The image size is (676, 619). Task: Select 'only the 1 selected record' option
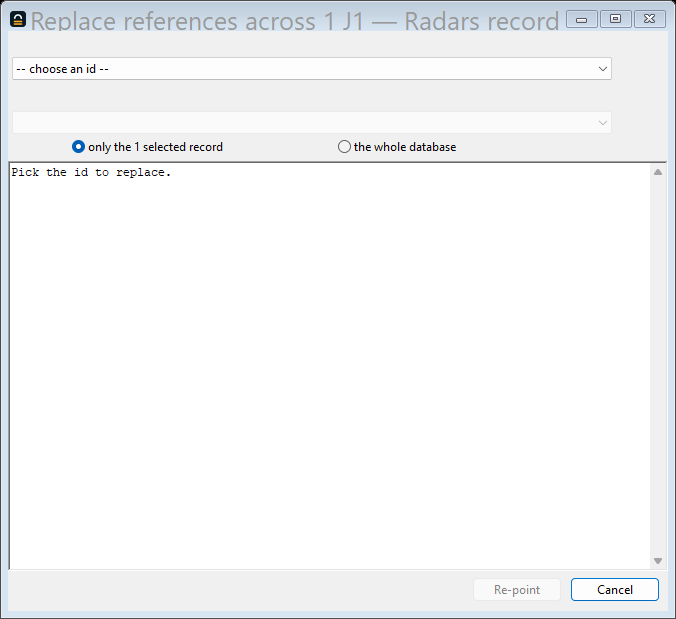pos(147,147)
